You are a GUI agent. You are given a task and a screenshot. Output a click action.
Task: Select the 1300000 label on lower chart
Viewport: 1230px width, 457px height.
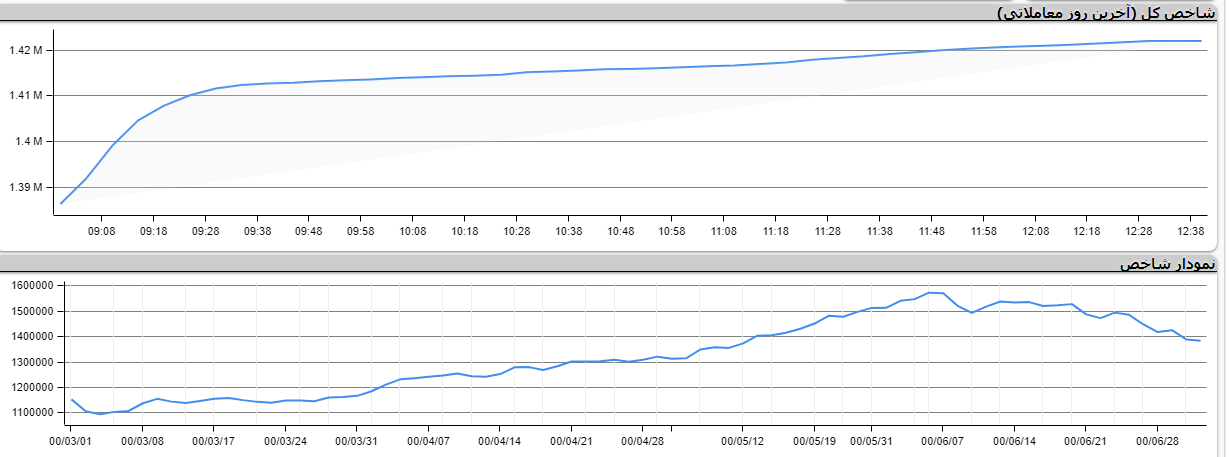pos(29,361)
